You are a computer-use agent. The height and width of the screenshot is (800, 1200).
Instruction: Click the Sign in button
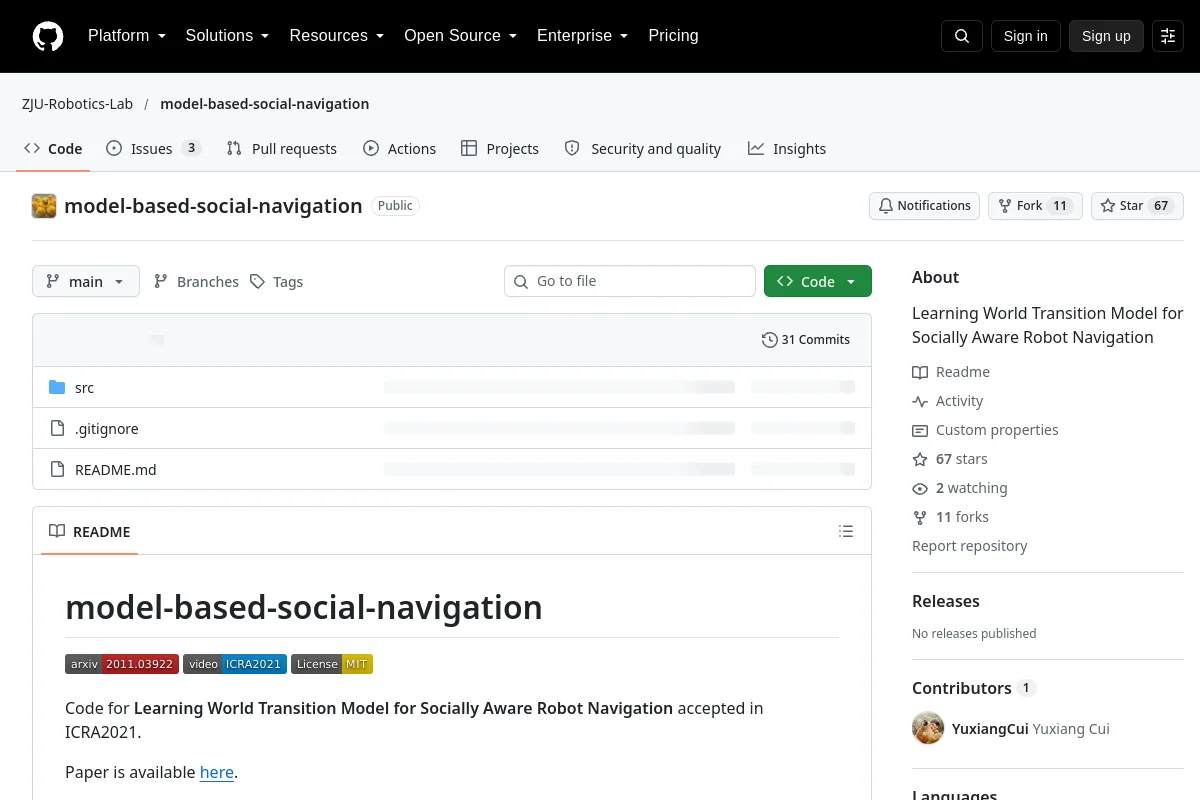tap(1025, 36)
